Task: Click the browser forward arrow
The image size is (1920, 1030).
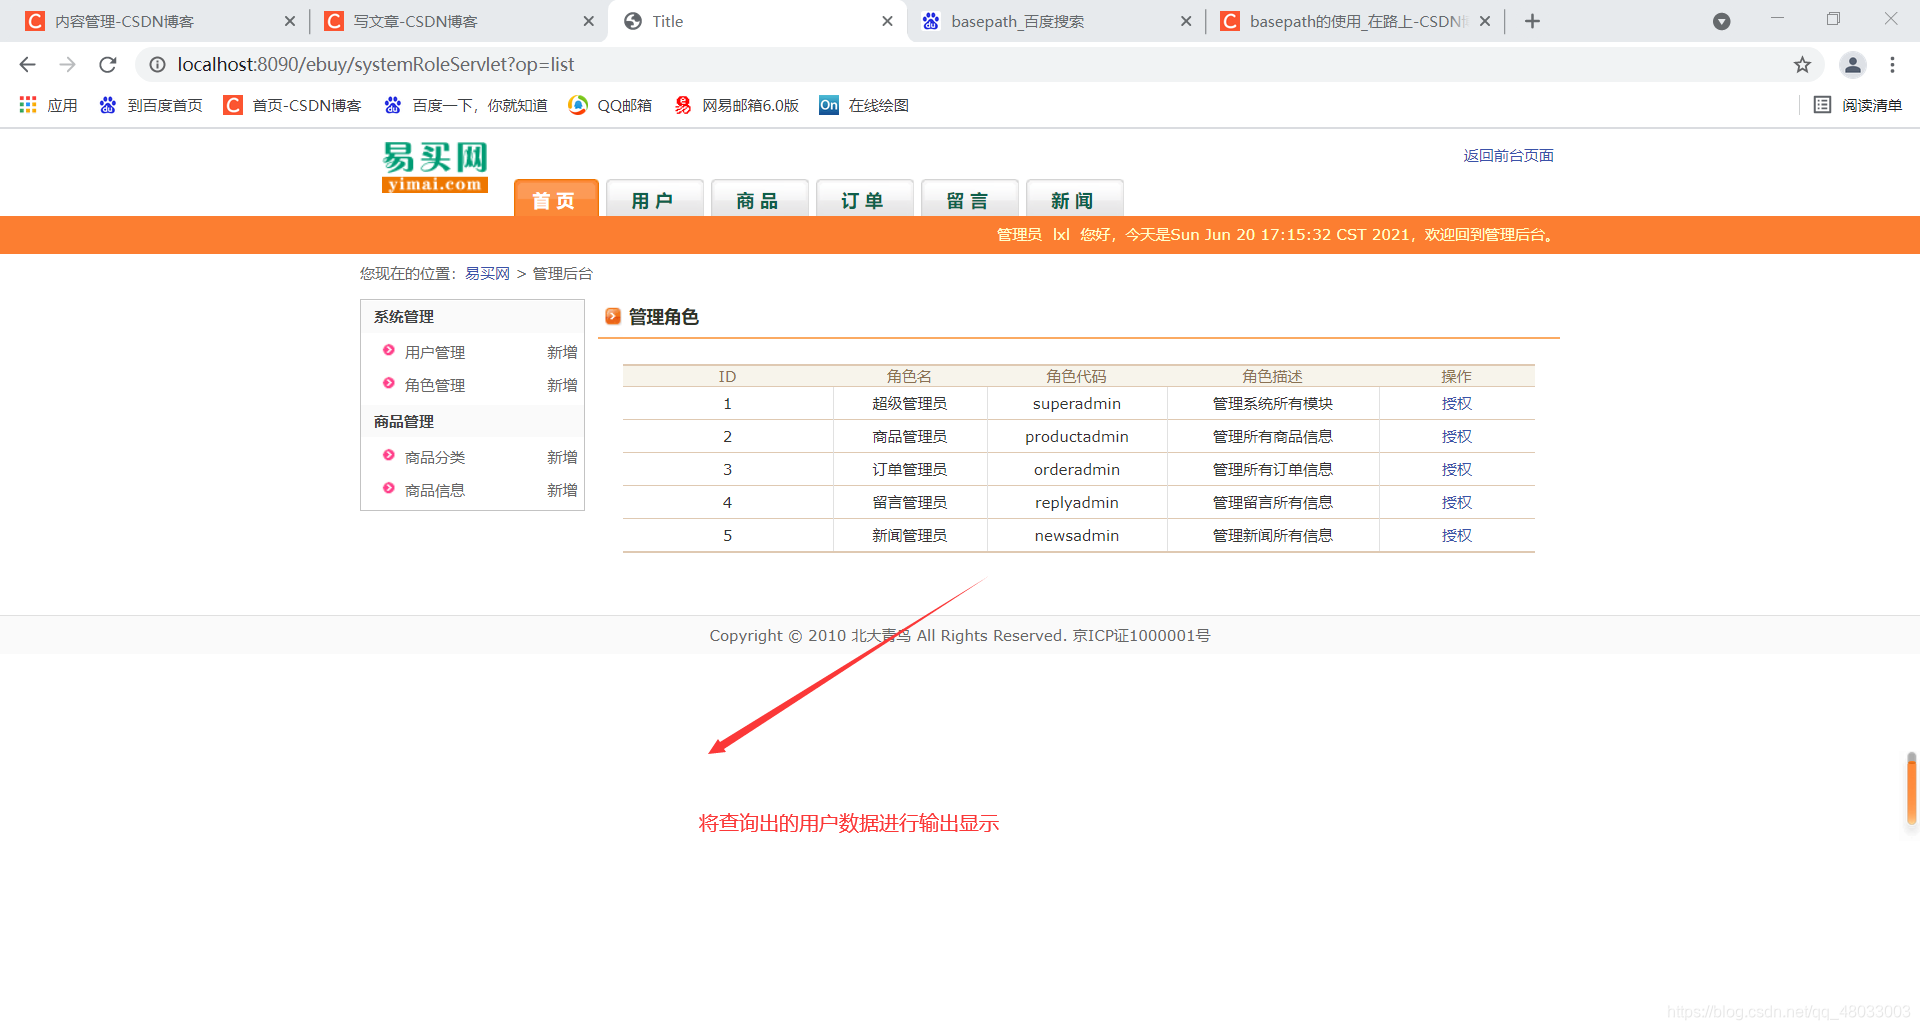Action: [67, 65]
